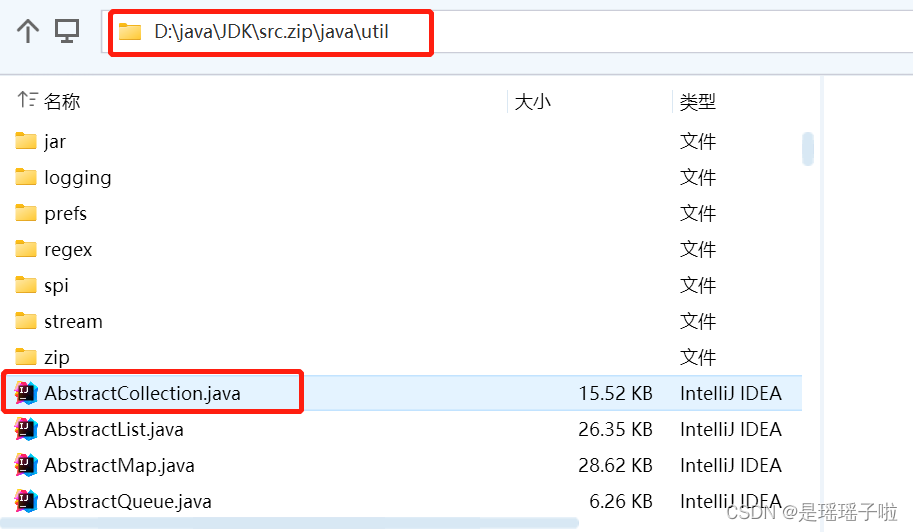
Task: Click the size value 26.35 KB
Action: 615,430
